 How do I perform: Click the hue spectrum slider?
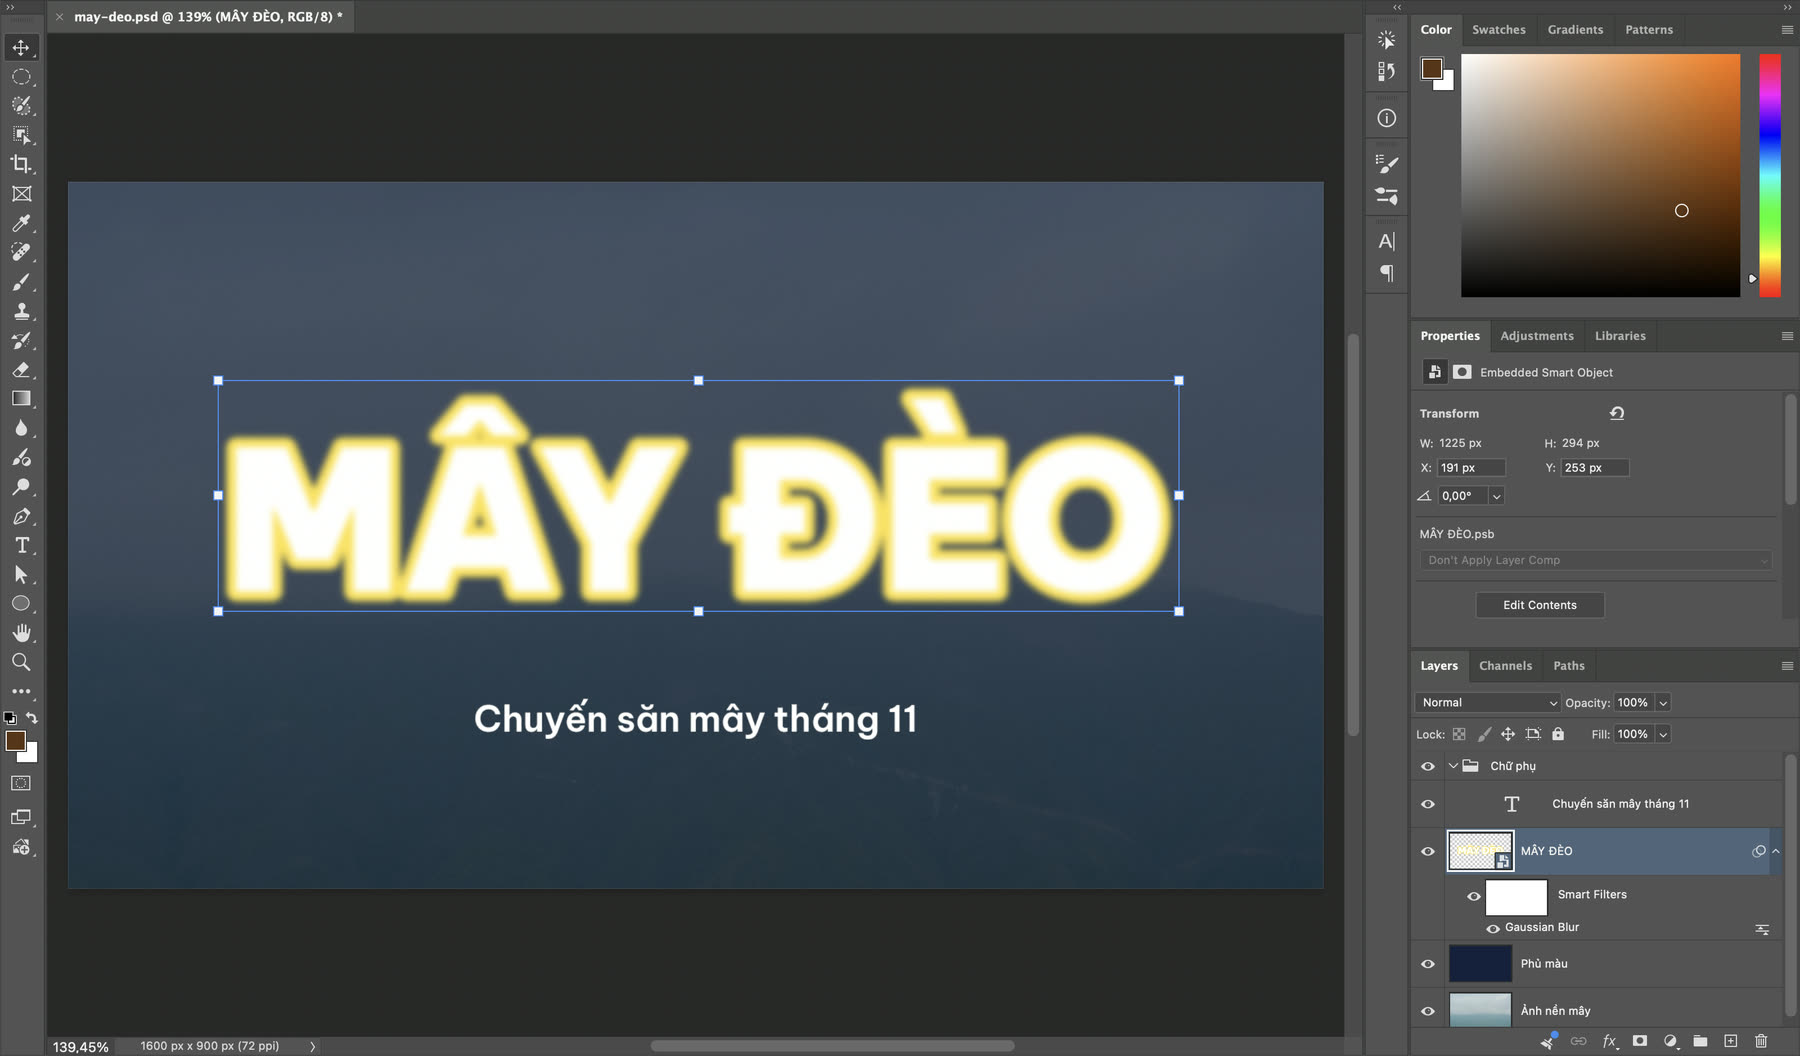1770,175
